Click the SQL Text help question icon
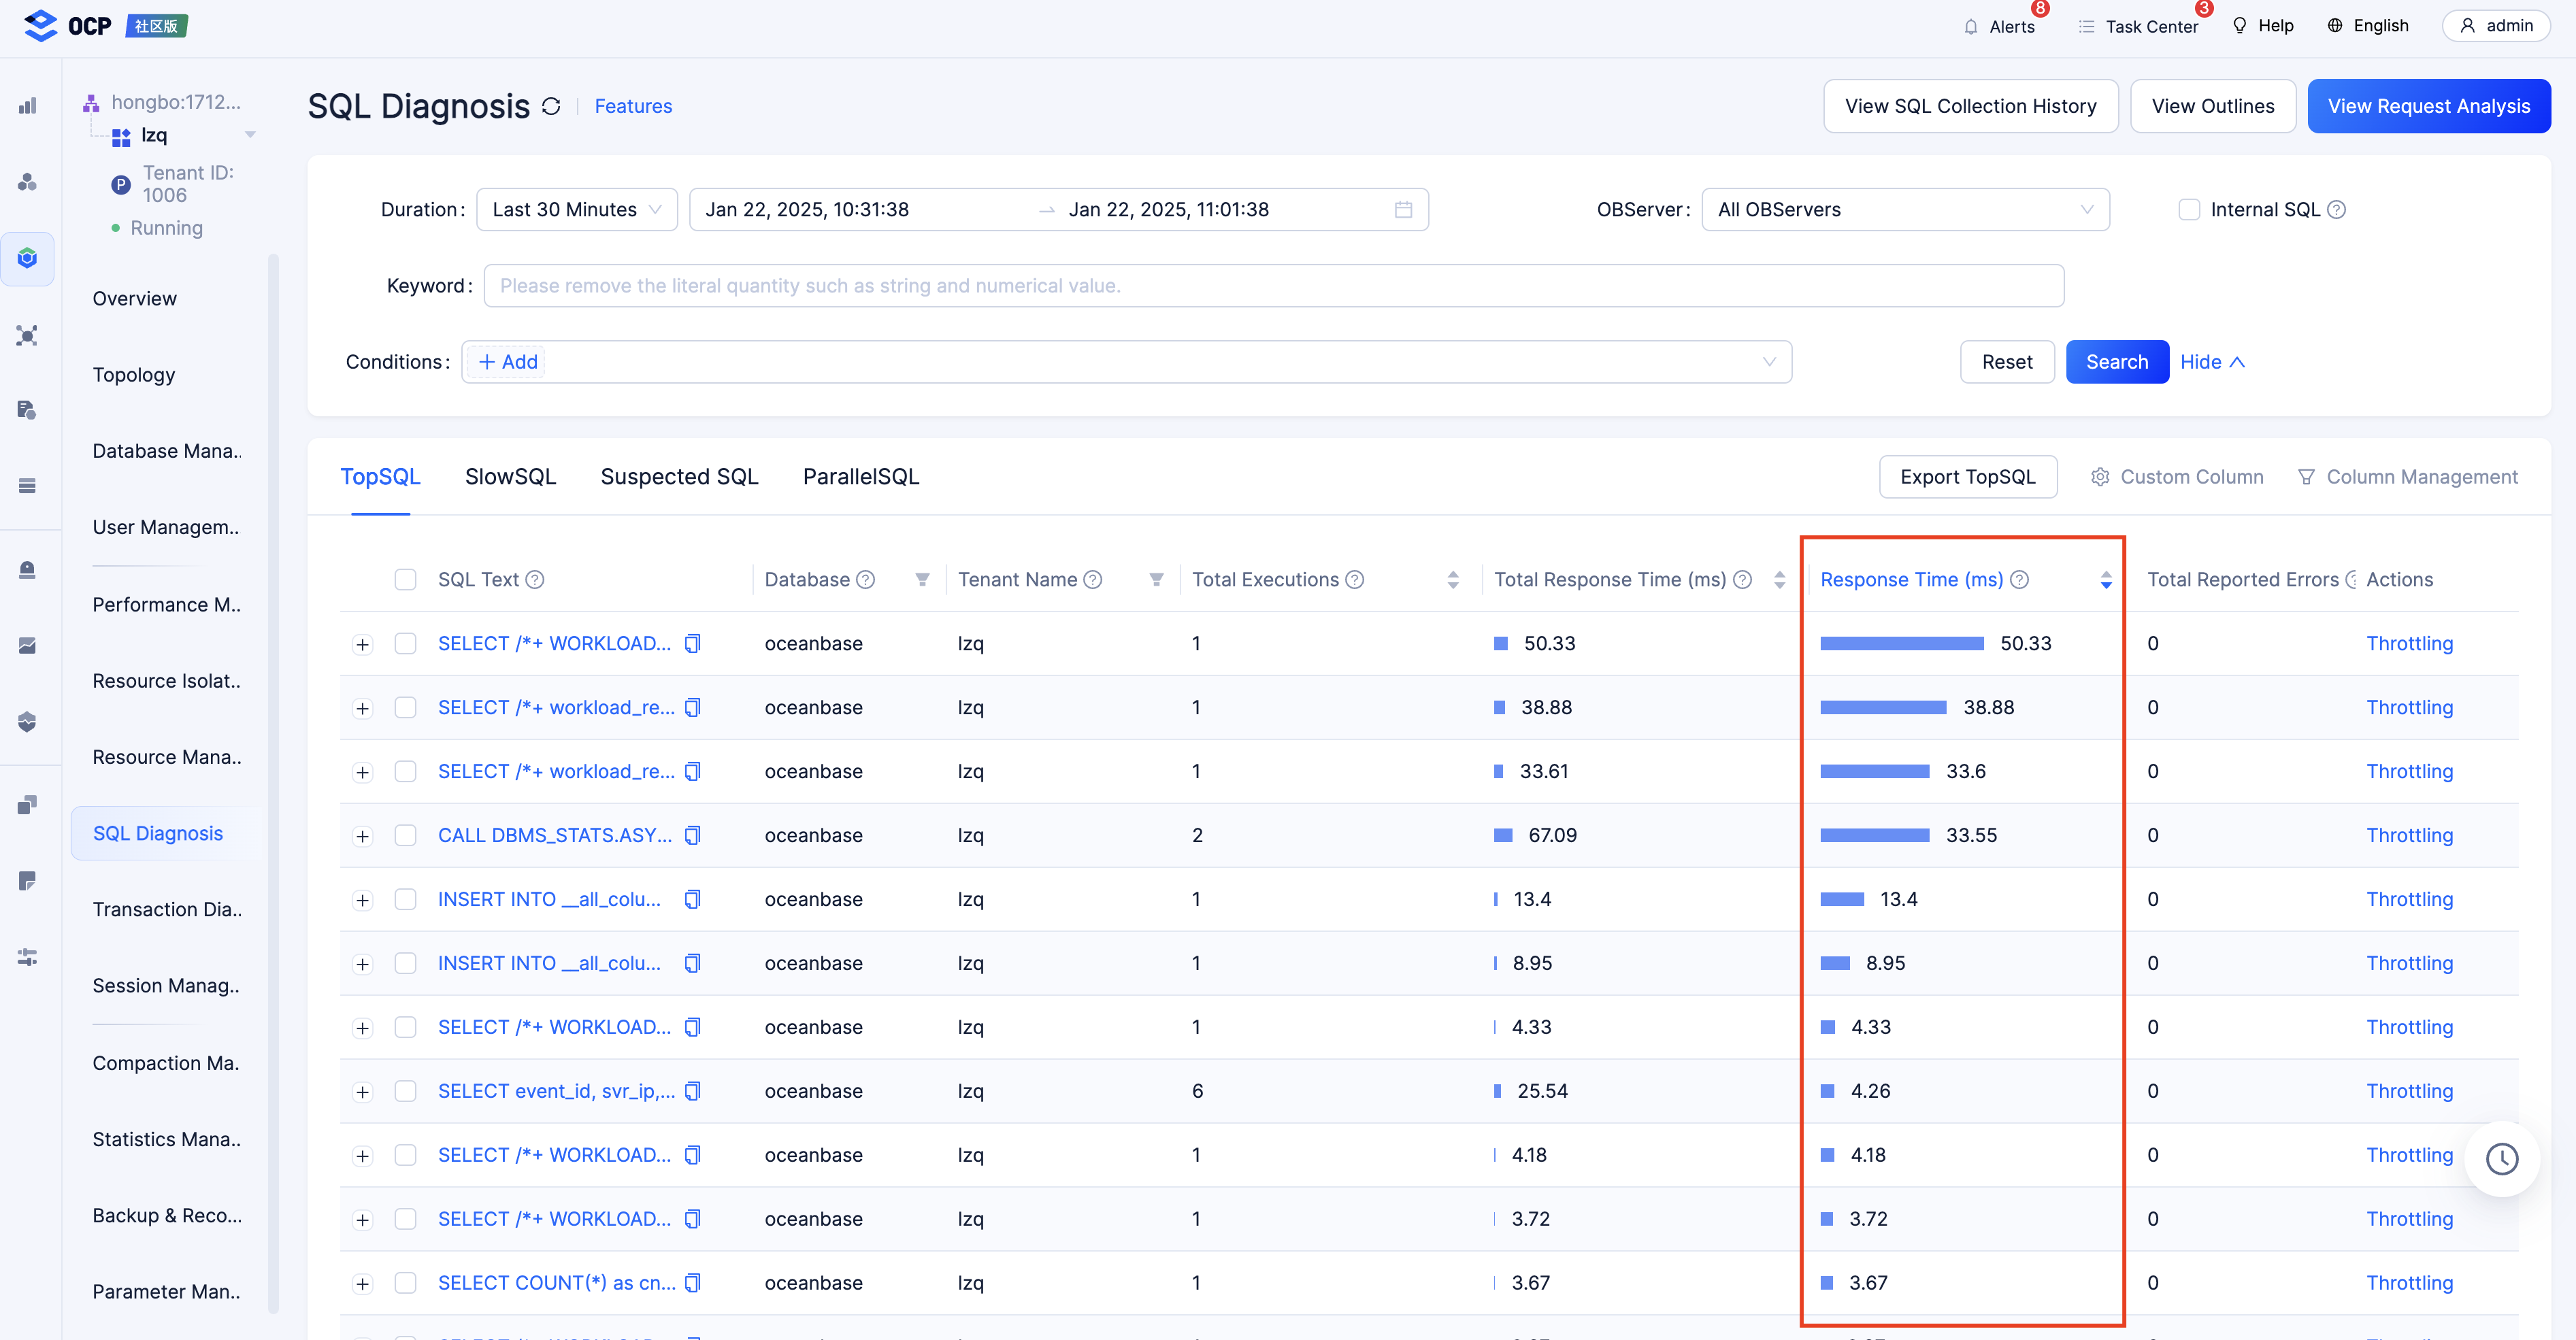This screenshot has width=2576, height=1340. click(535, 580)
